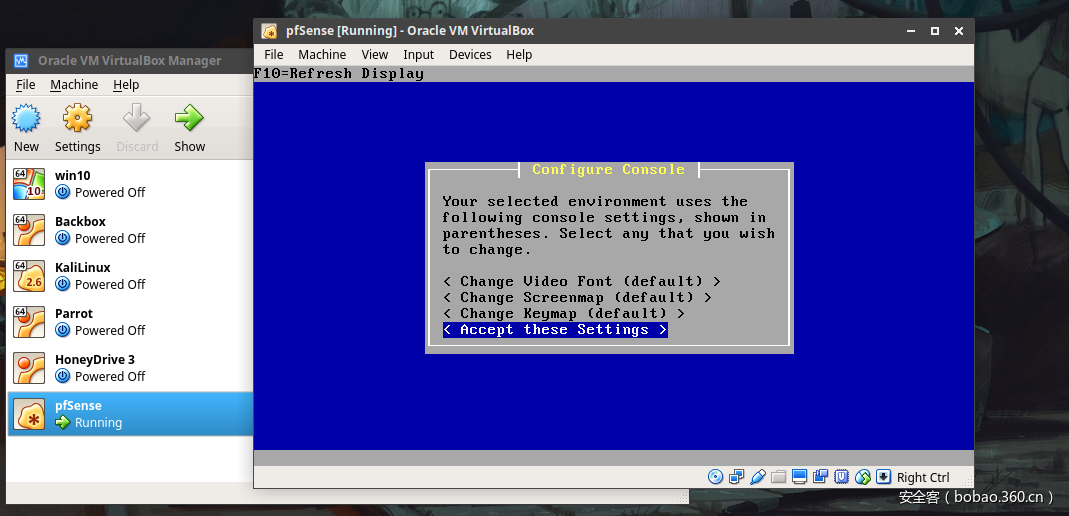Open Help menu in pfSense window
Screen dimensions: 1069x516
point(519,55)
